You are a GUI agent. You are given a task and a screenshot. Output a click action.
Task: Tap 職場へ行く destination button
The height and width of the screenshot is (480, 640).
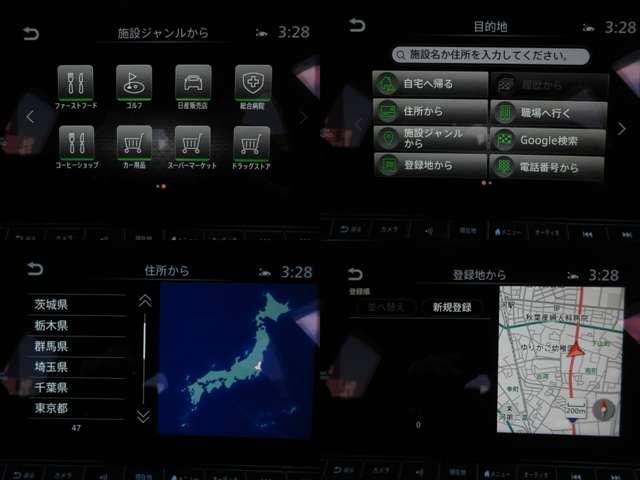click(x=549, y=113)
